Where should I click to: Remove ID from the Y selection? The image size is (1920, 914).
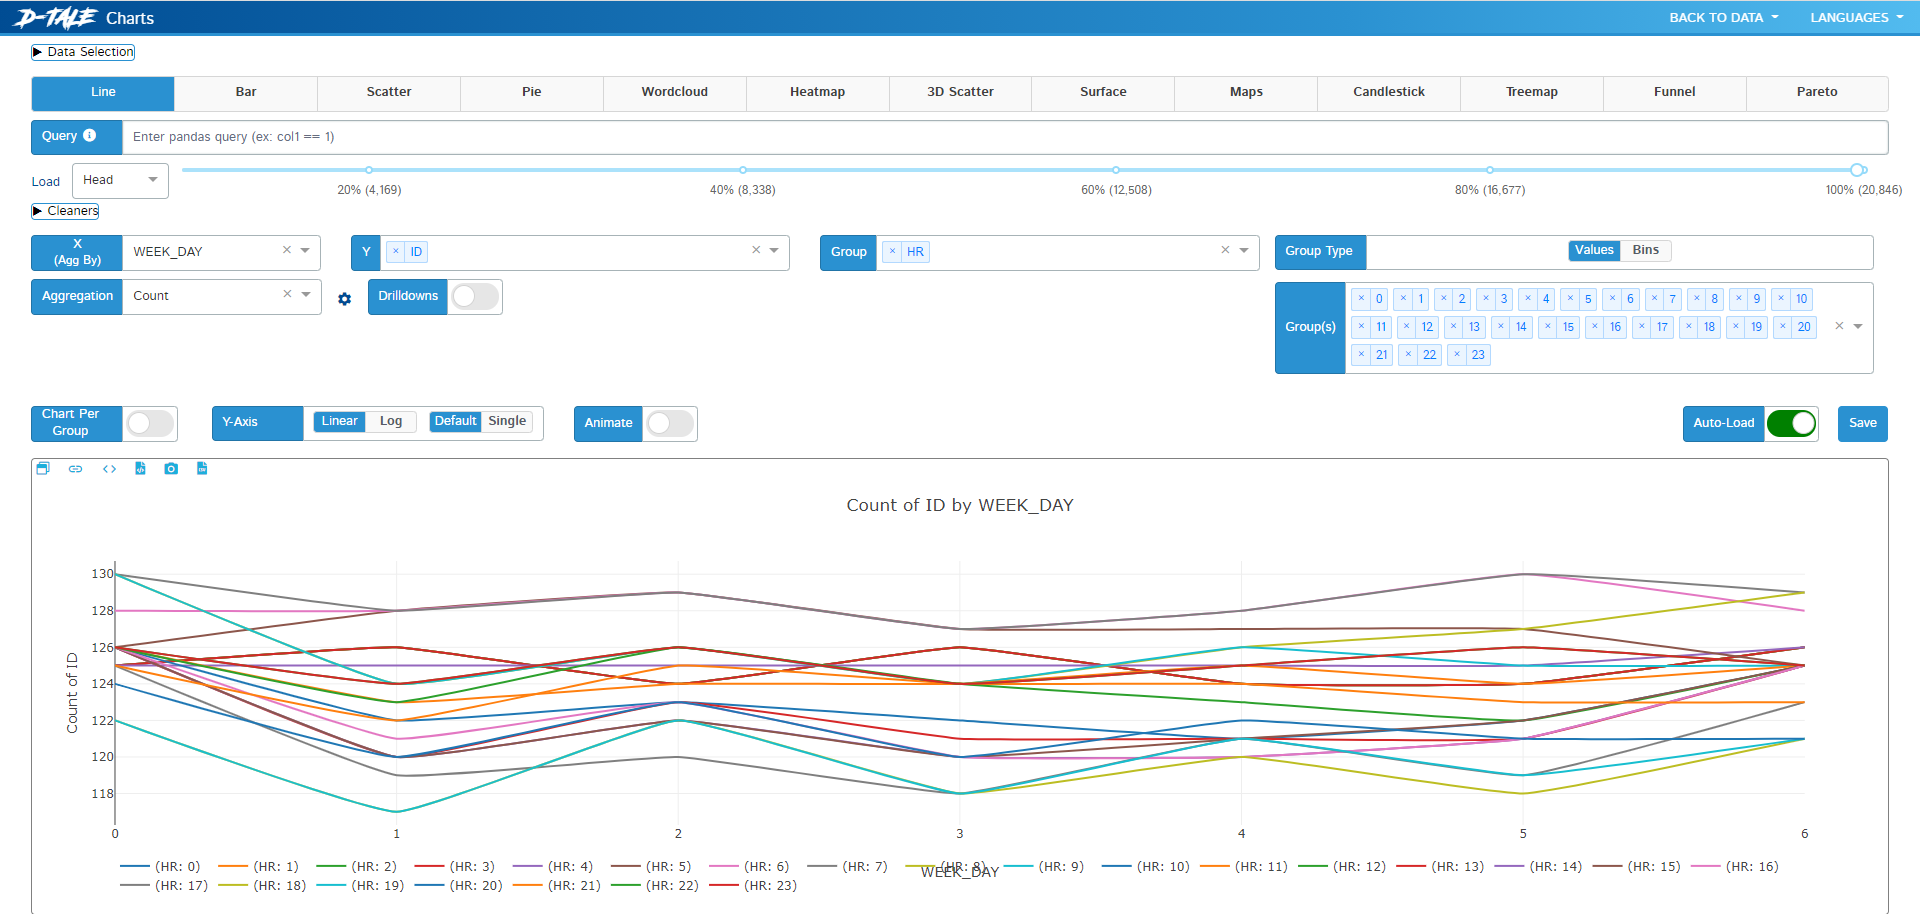(396, 252)
